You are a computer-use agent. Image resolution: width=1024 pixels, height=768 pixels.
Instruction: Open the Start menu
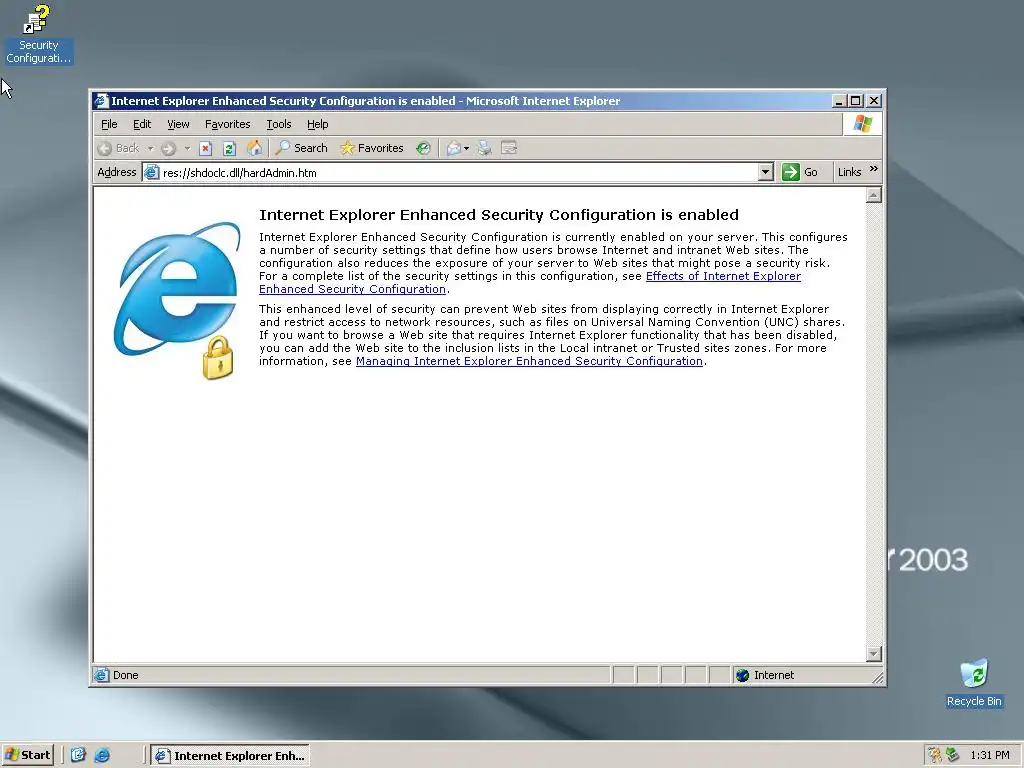tap(27, 755)
